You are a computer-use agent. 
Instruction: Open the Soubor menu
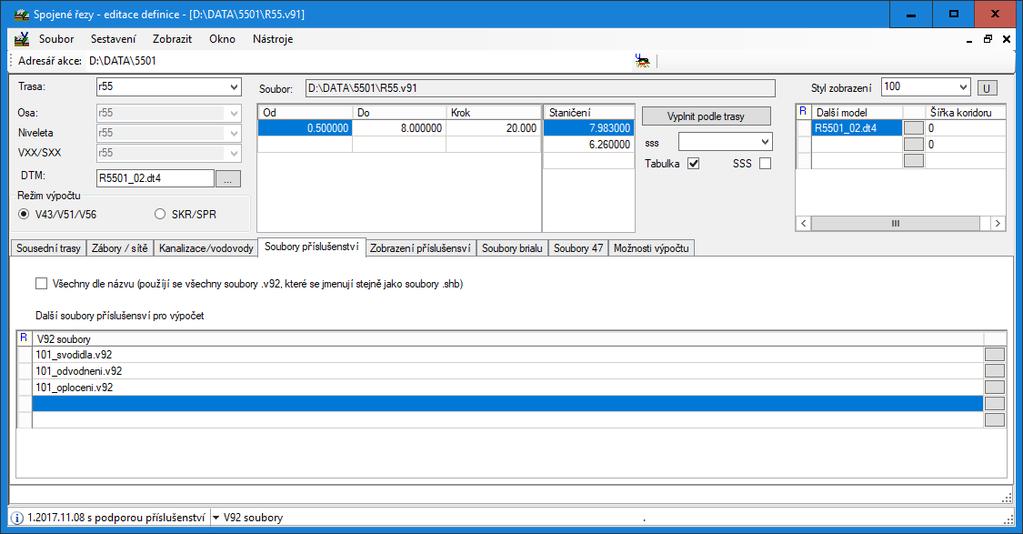tap(56, 39)
